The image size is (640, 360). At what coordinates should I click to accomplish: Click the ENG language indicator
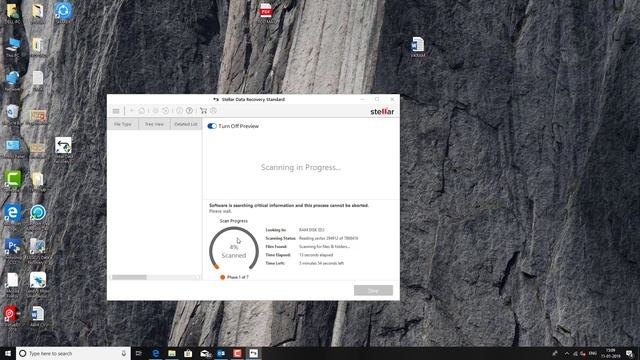point(593,353)
